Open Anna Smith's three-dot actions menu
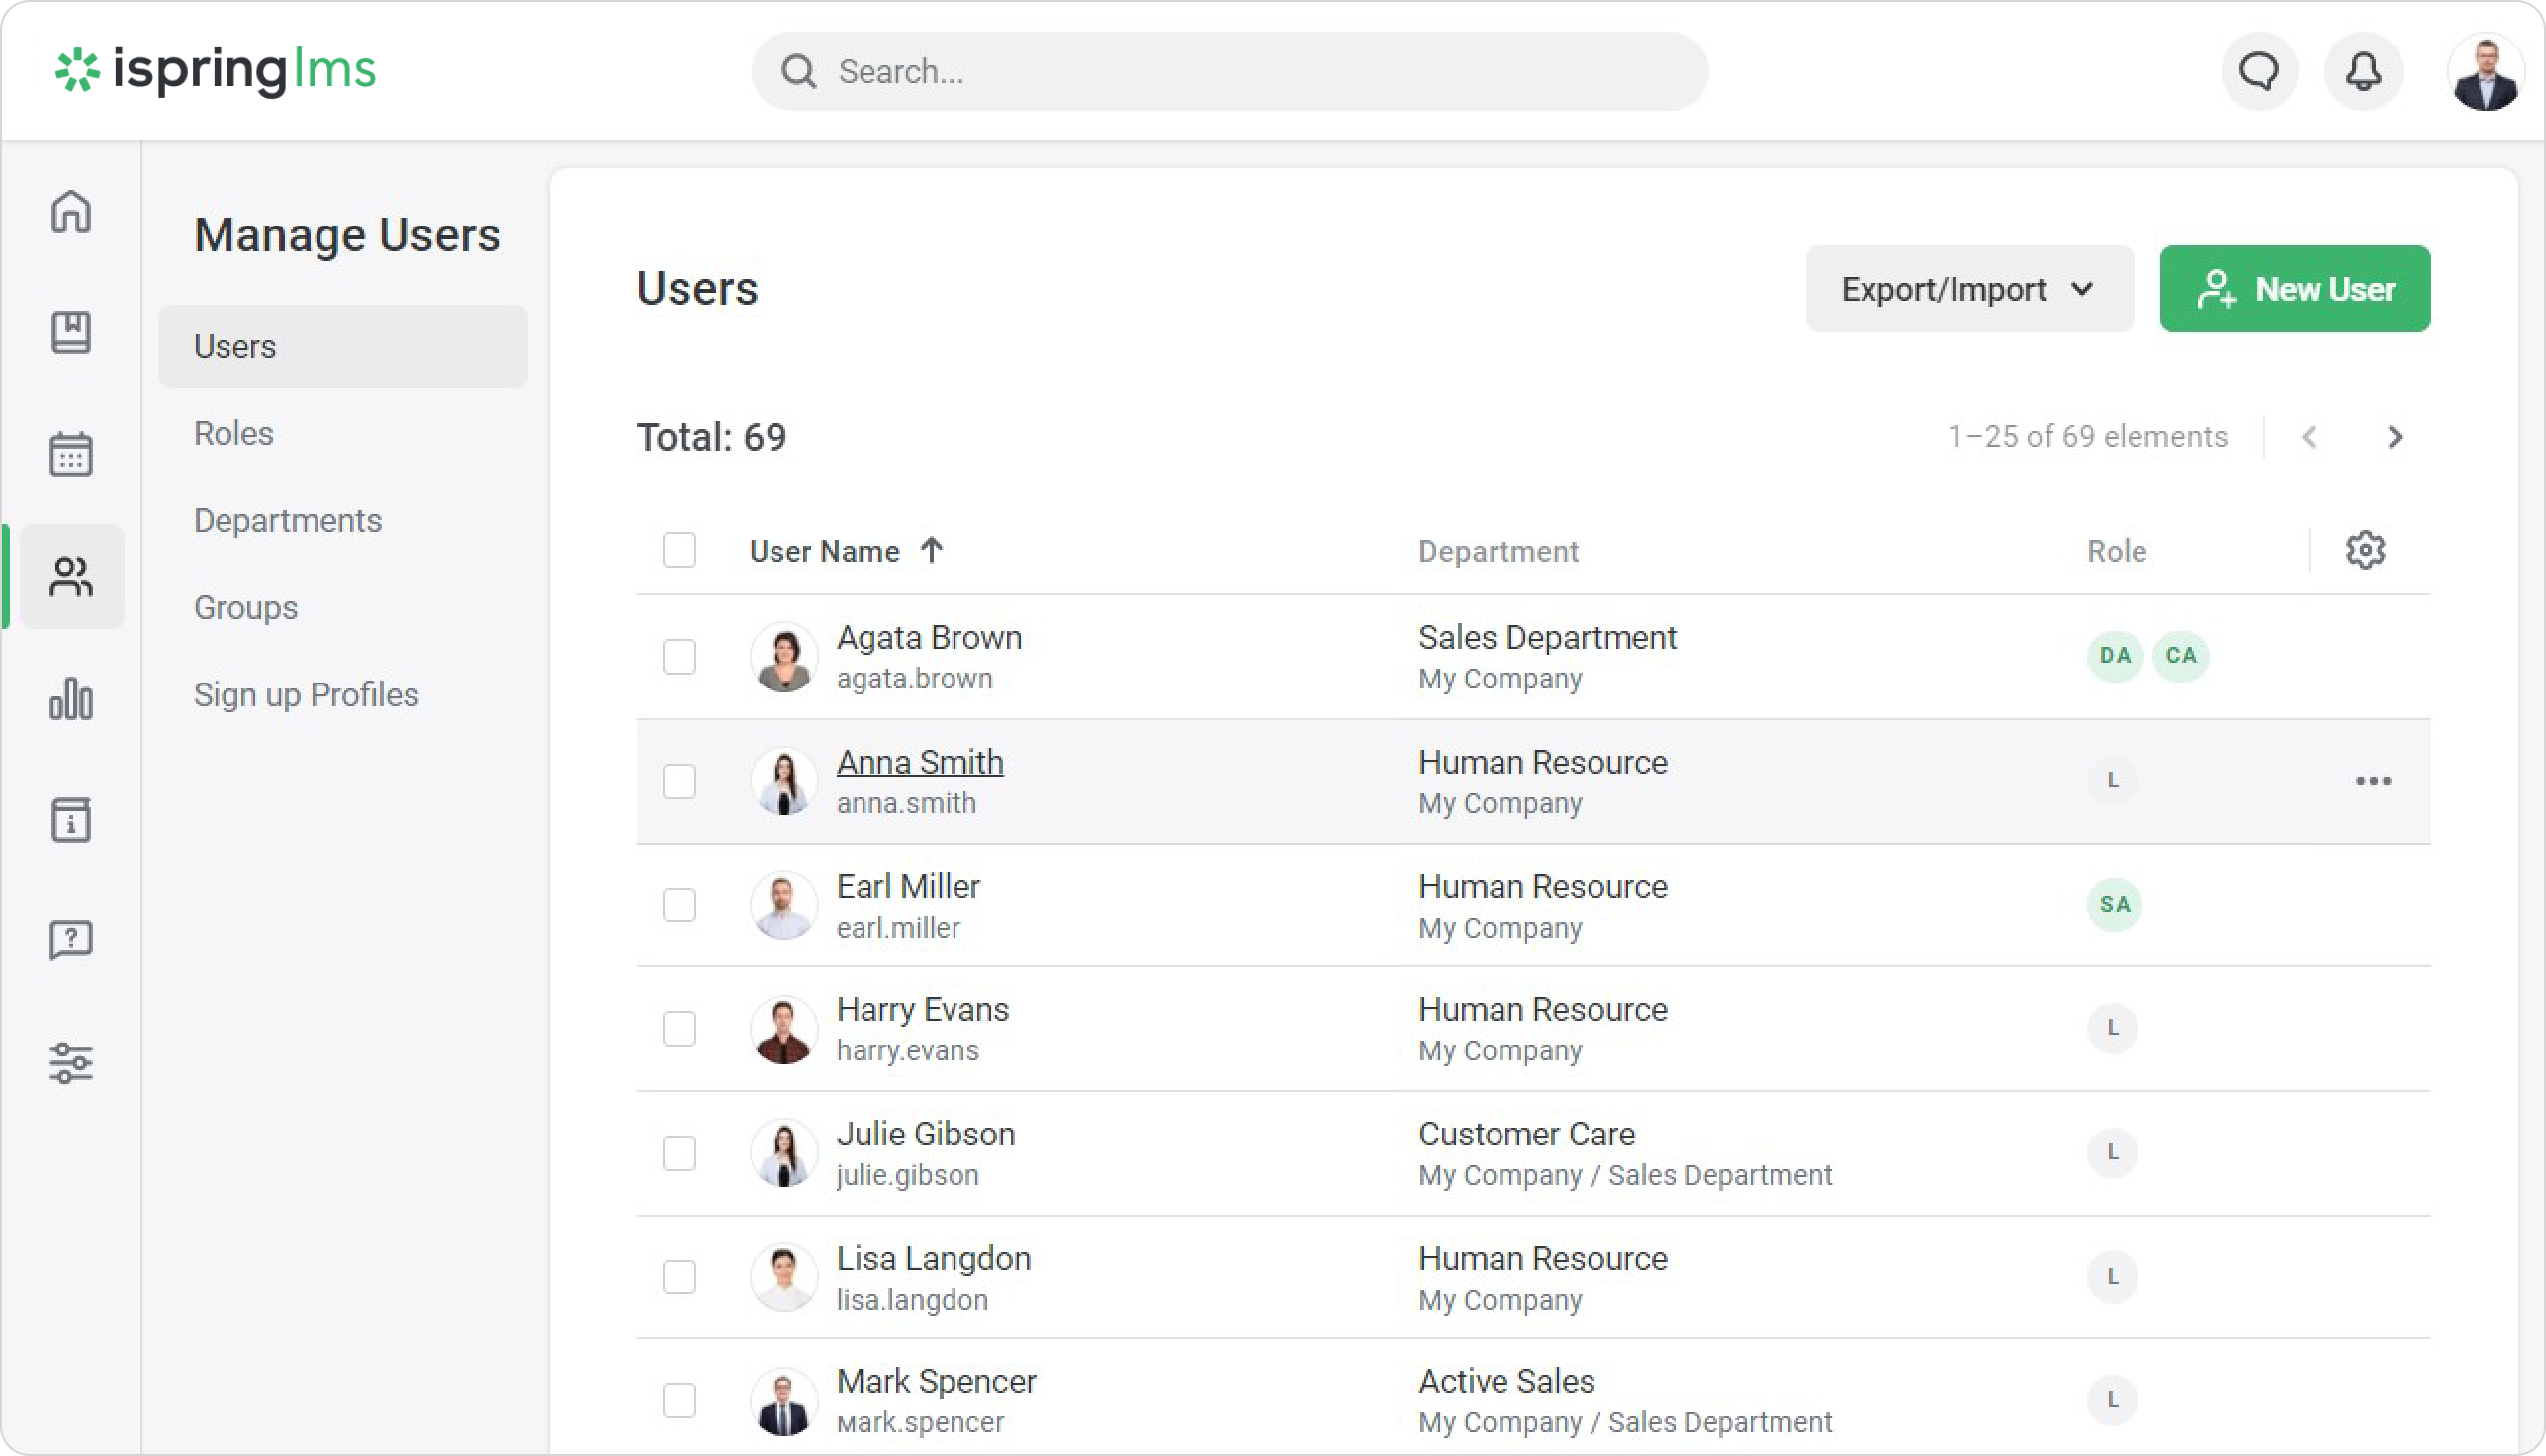 (x=2373, y=781)
